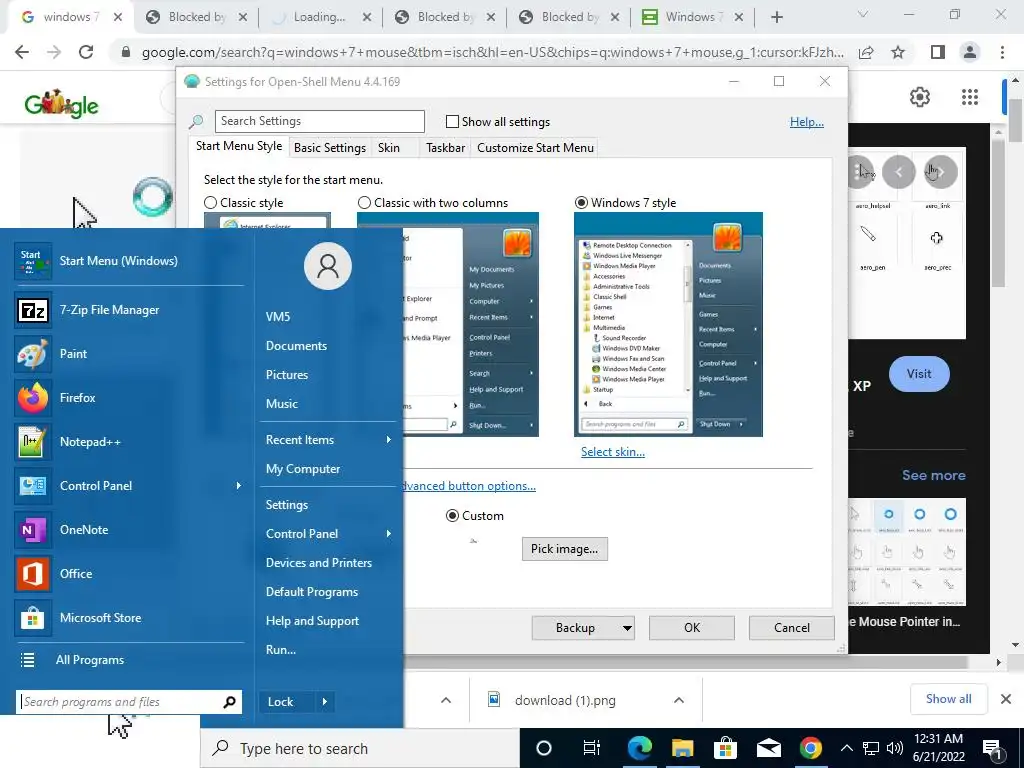Screen dimensions: 1024x768
Task: Bookmark this page with the star icon
Action: click(898, 52)
